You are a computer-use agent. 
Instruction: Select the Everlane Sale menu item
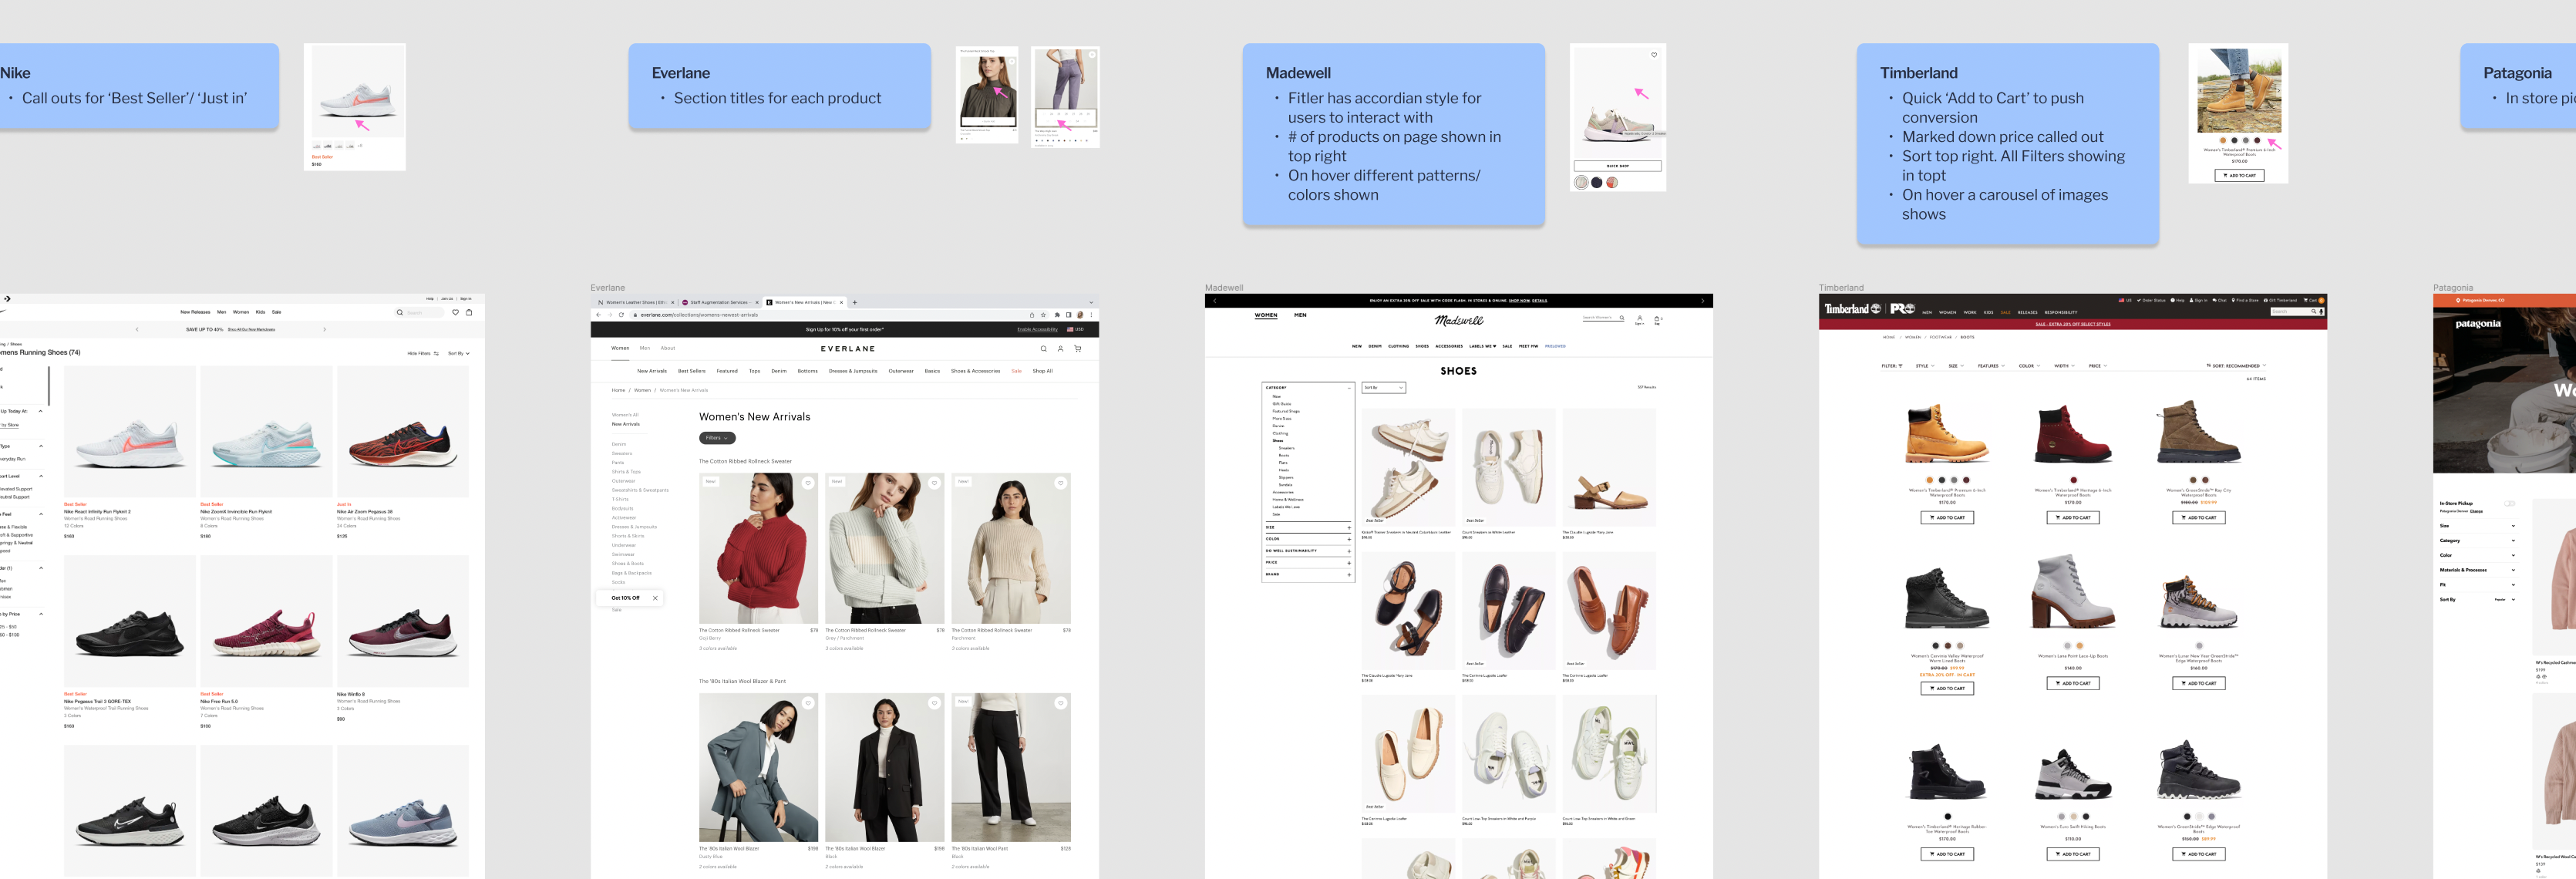pos(1016,371)
